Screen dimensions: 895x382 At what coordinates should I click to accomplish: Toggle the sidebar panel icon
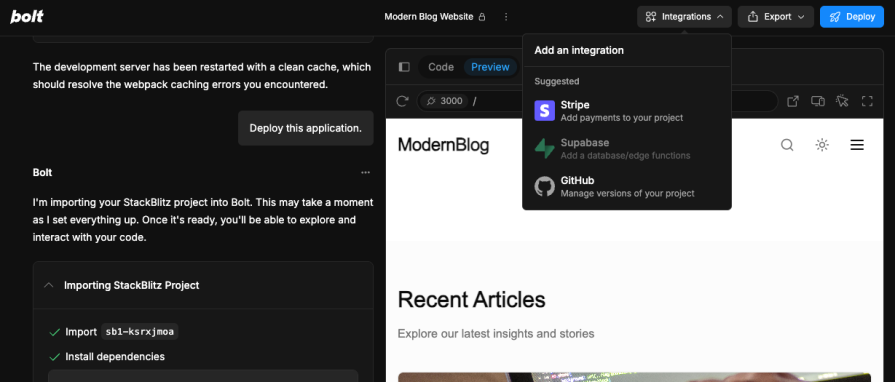pyautogui.click(x=404, y=67)
